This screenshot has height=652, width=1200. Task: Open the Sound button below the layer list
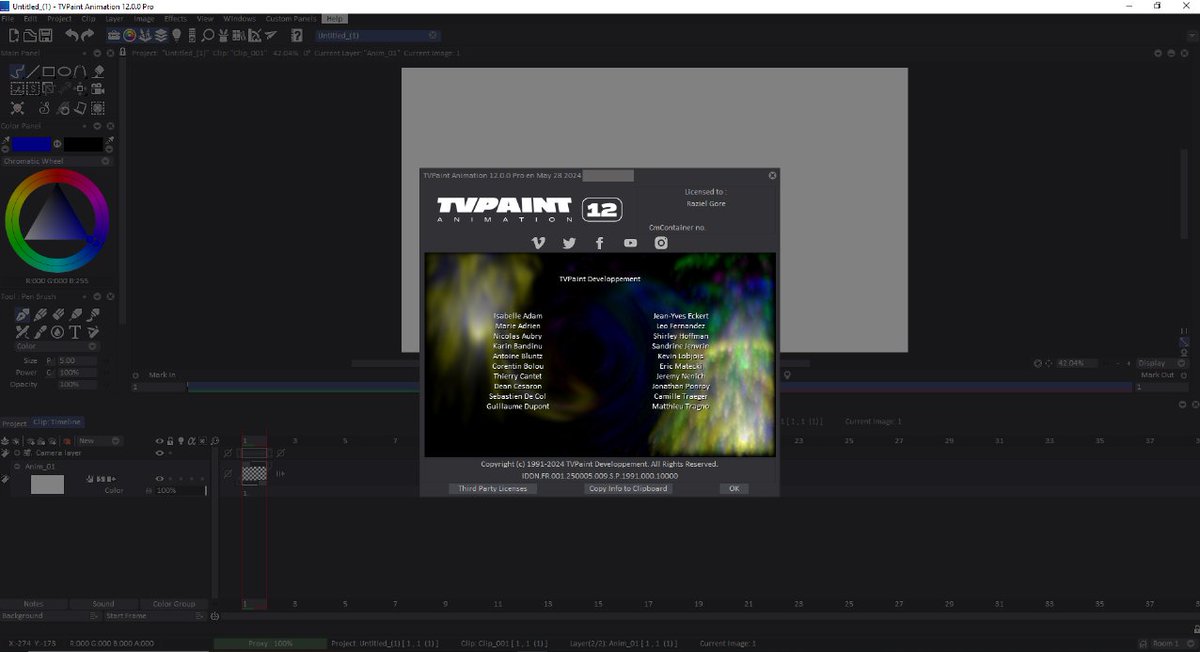(x=104, y=604)
